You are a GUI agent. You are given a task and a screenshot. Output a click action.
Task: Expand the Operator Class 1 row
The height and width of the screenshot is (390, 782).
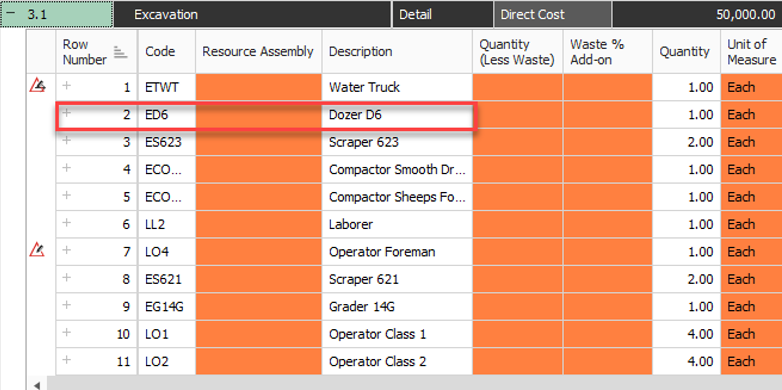point(66,333)
